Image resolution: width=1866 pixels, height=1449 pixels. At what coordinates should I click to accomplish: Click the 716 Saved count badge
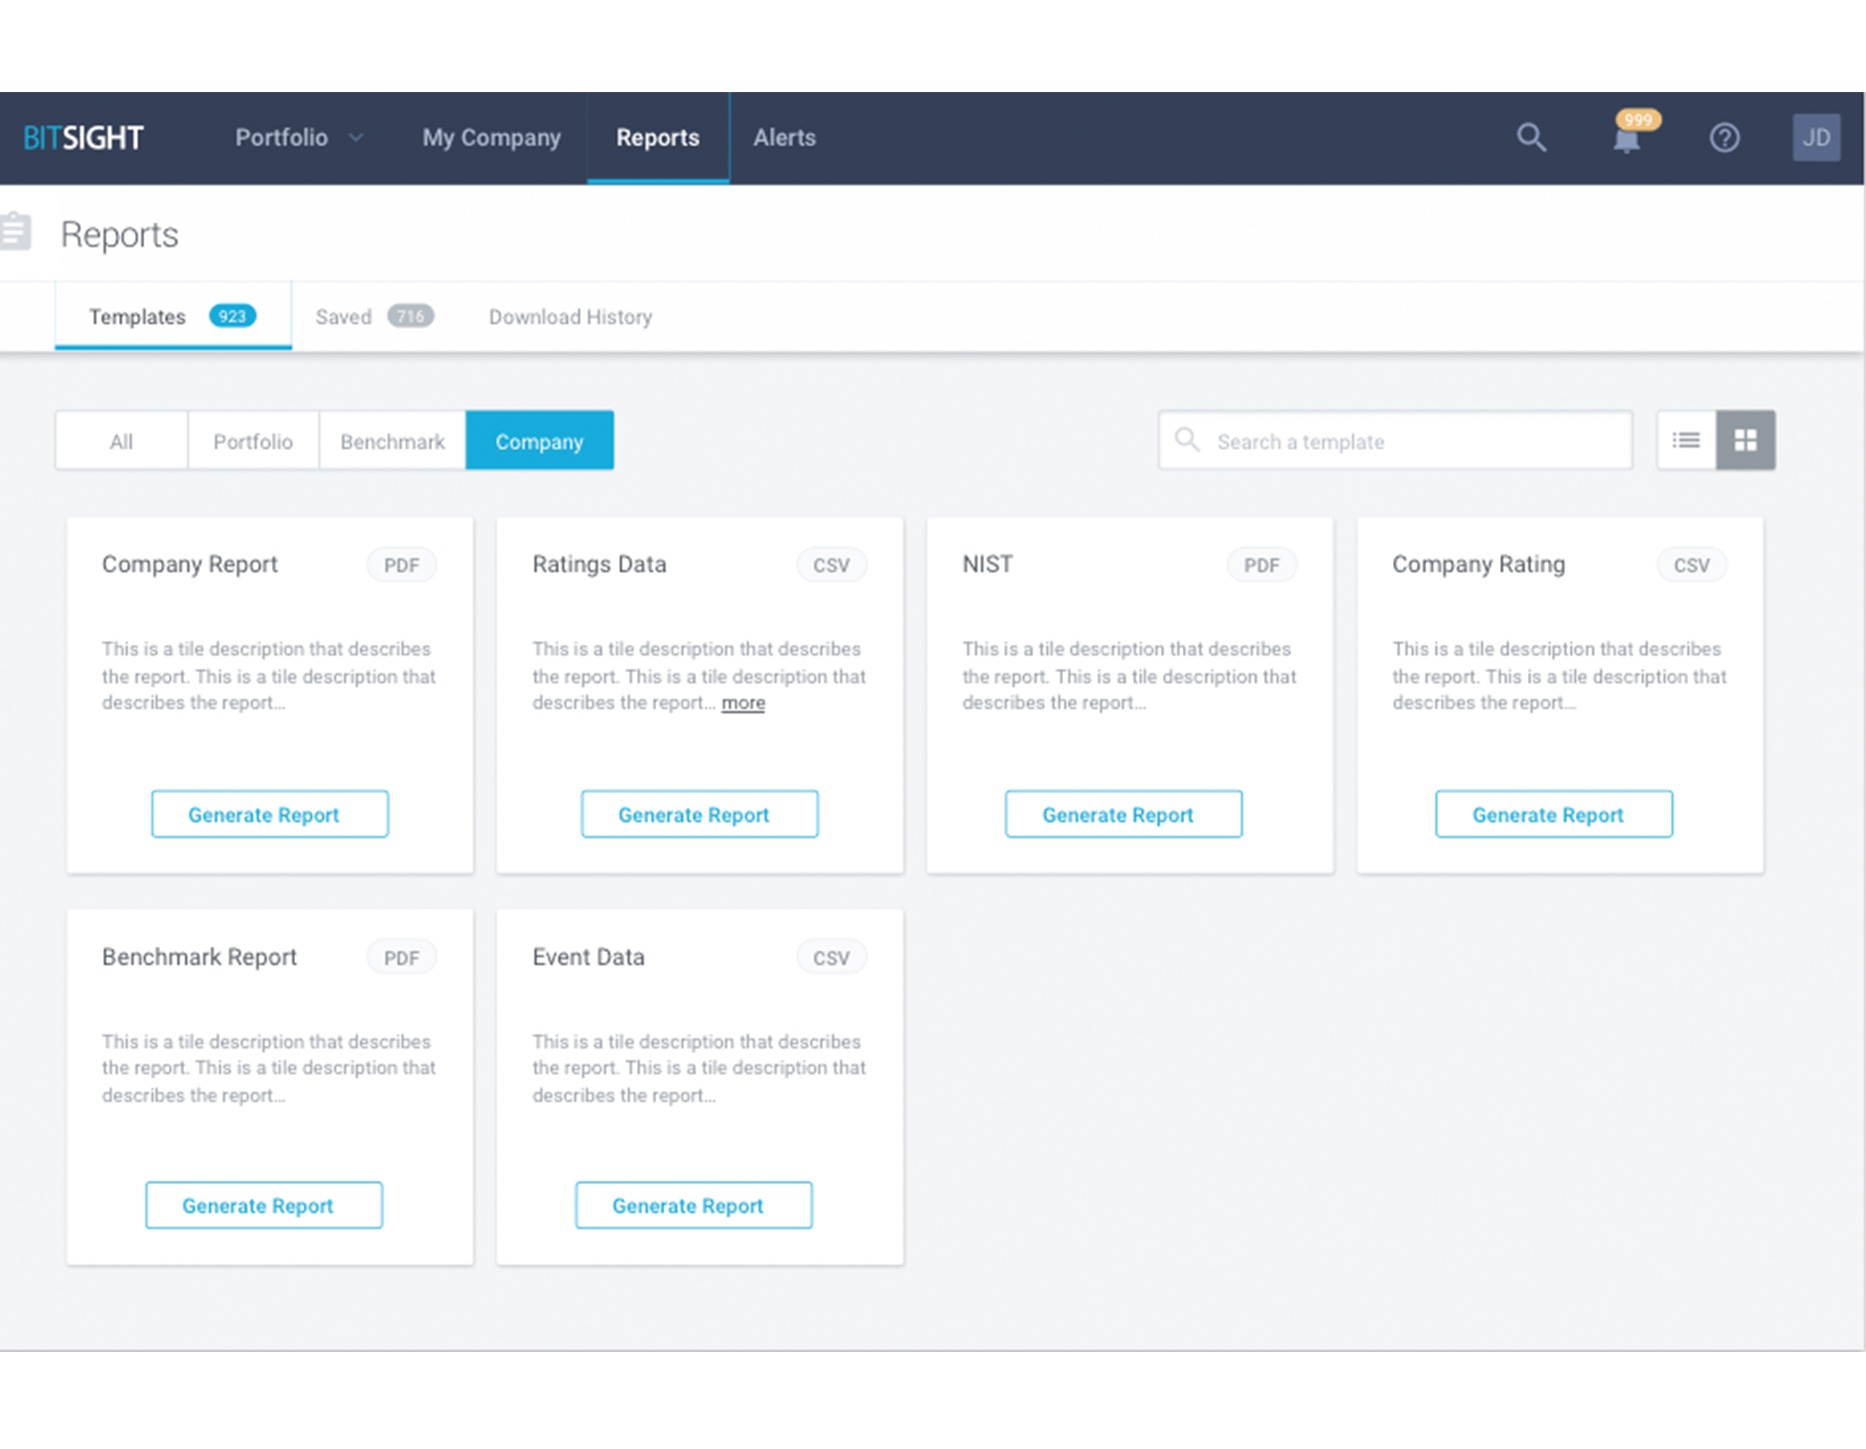tap(410, 316)
